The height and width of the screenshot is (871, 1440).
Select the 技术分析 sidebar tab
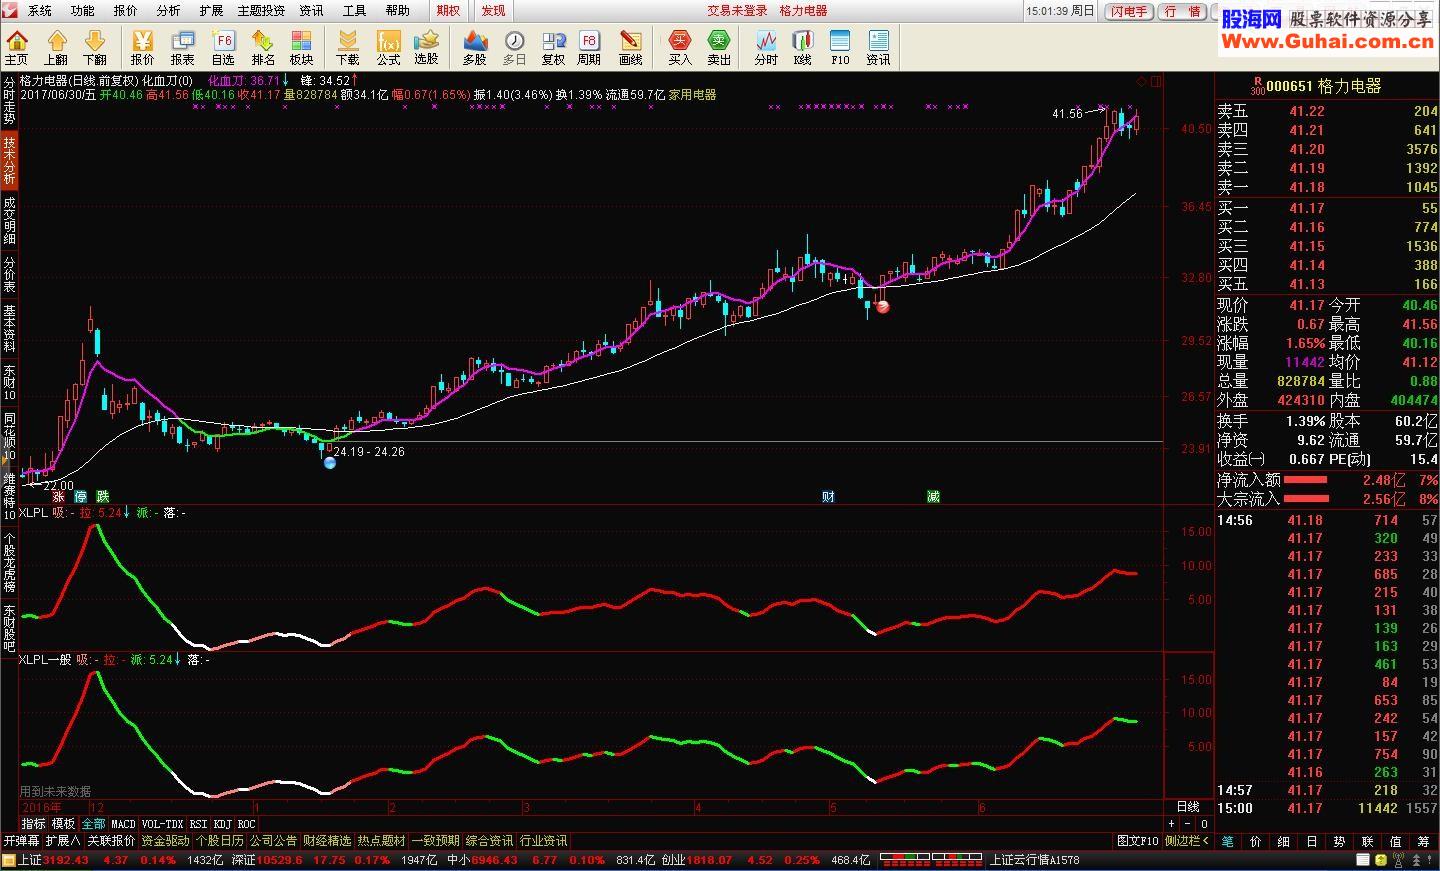coord(9,160)
